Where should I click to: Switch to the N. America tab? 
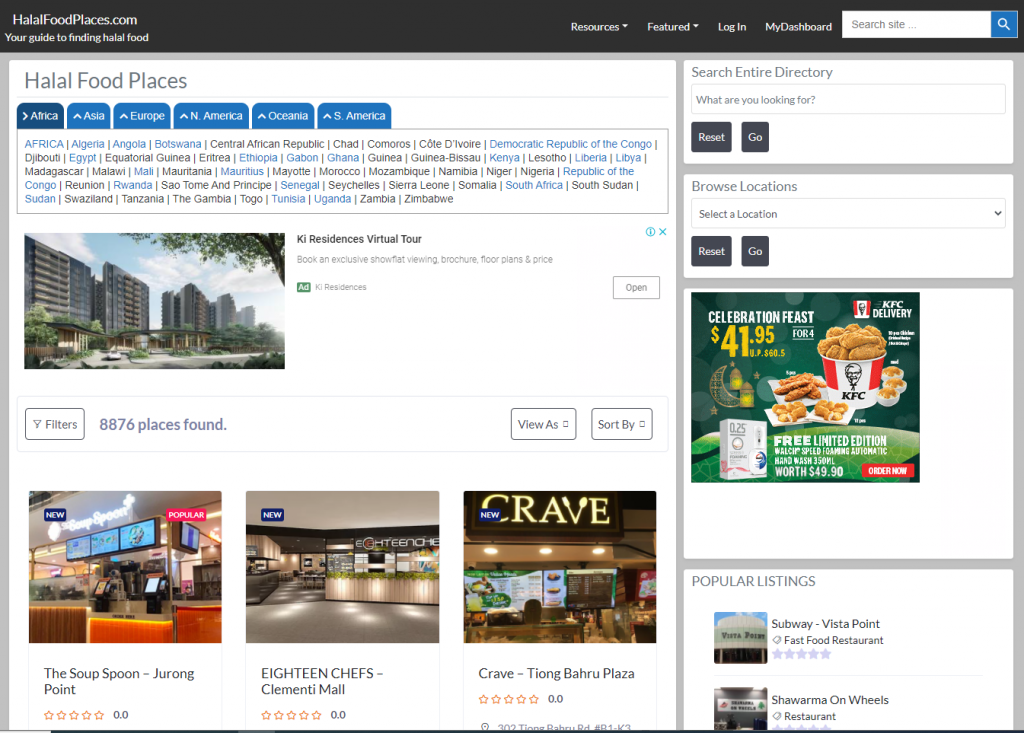pyautogui.click(x=211, y=116)
